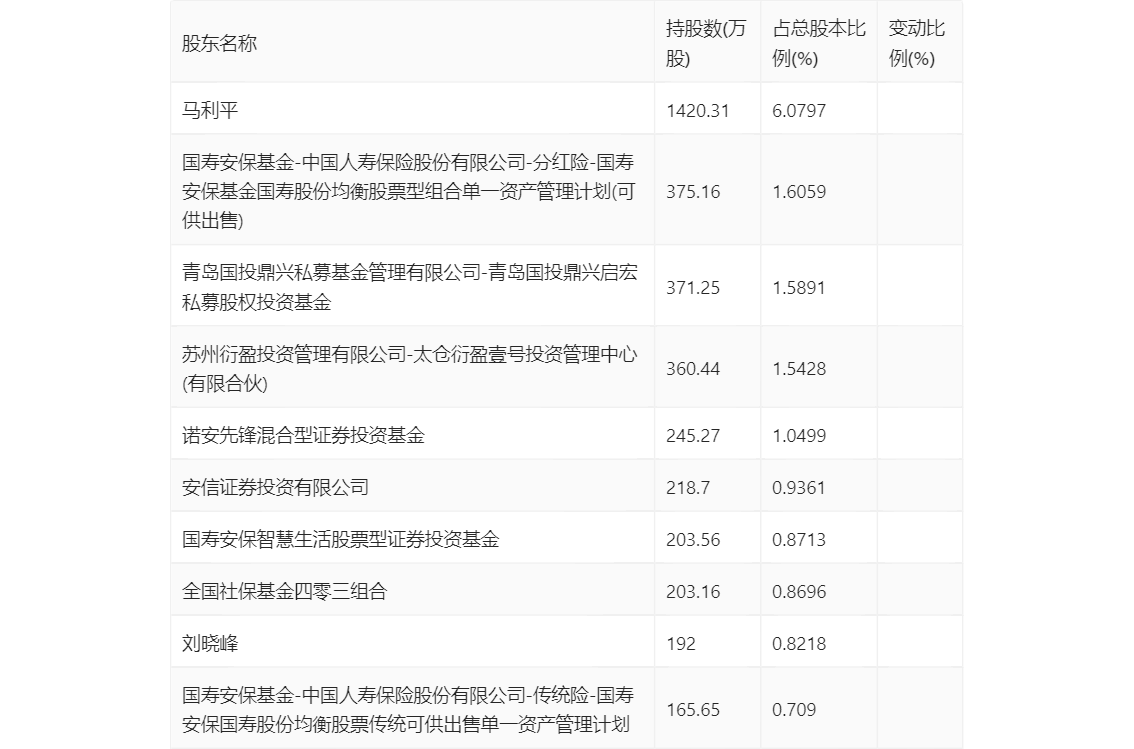The height and width of the screenshot is (749, 1134).
Task: Select the value 192
Action: (681, 643)
